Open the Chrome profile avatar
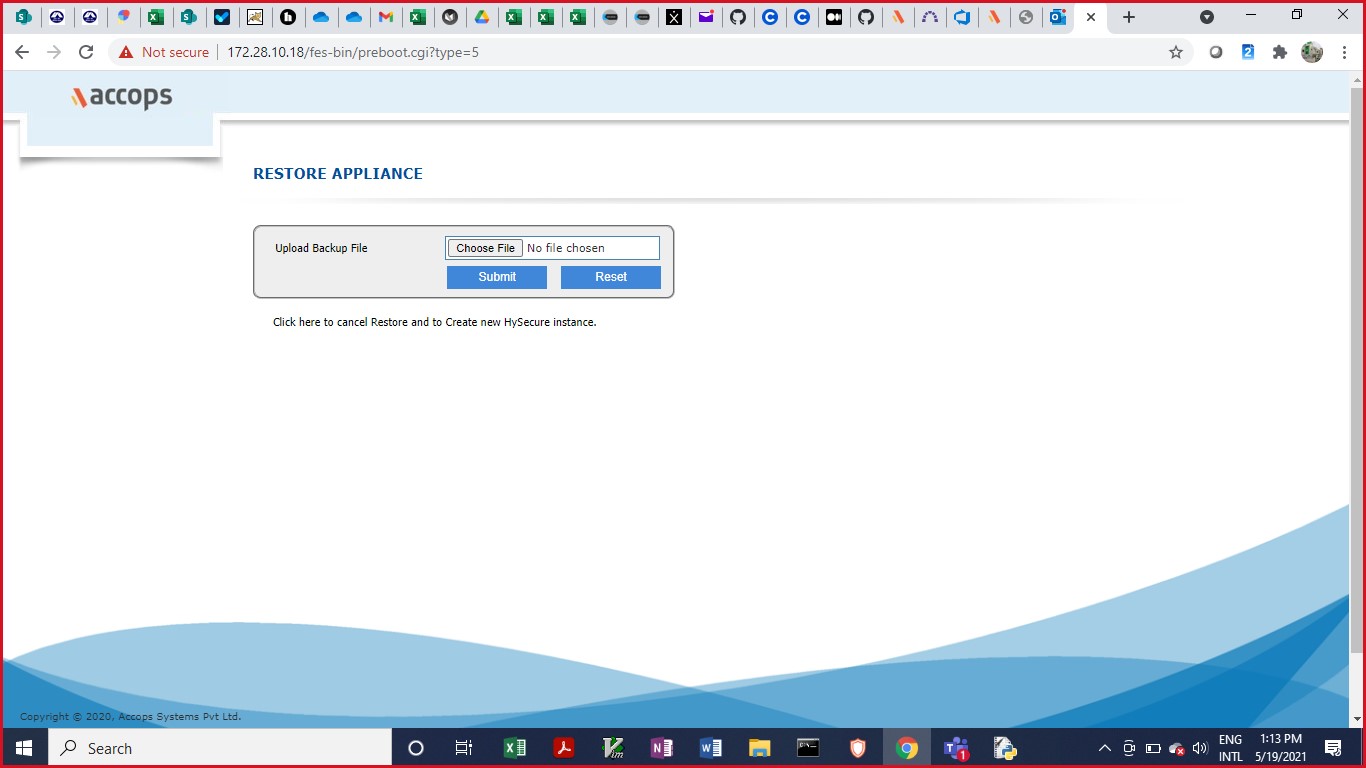Screen dimensions: 1366x768 tap(1312, 52)
